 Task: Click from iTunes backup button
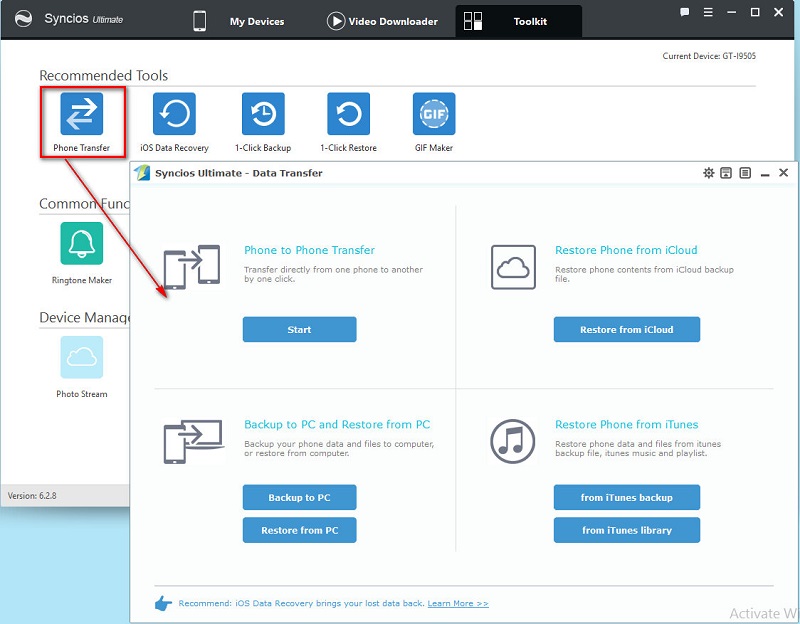click(x=627, y=497)
